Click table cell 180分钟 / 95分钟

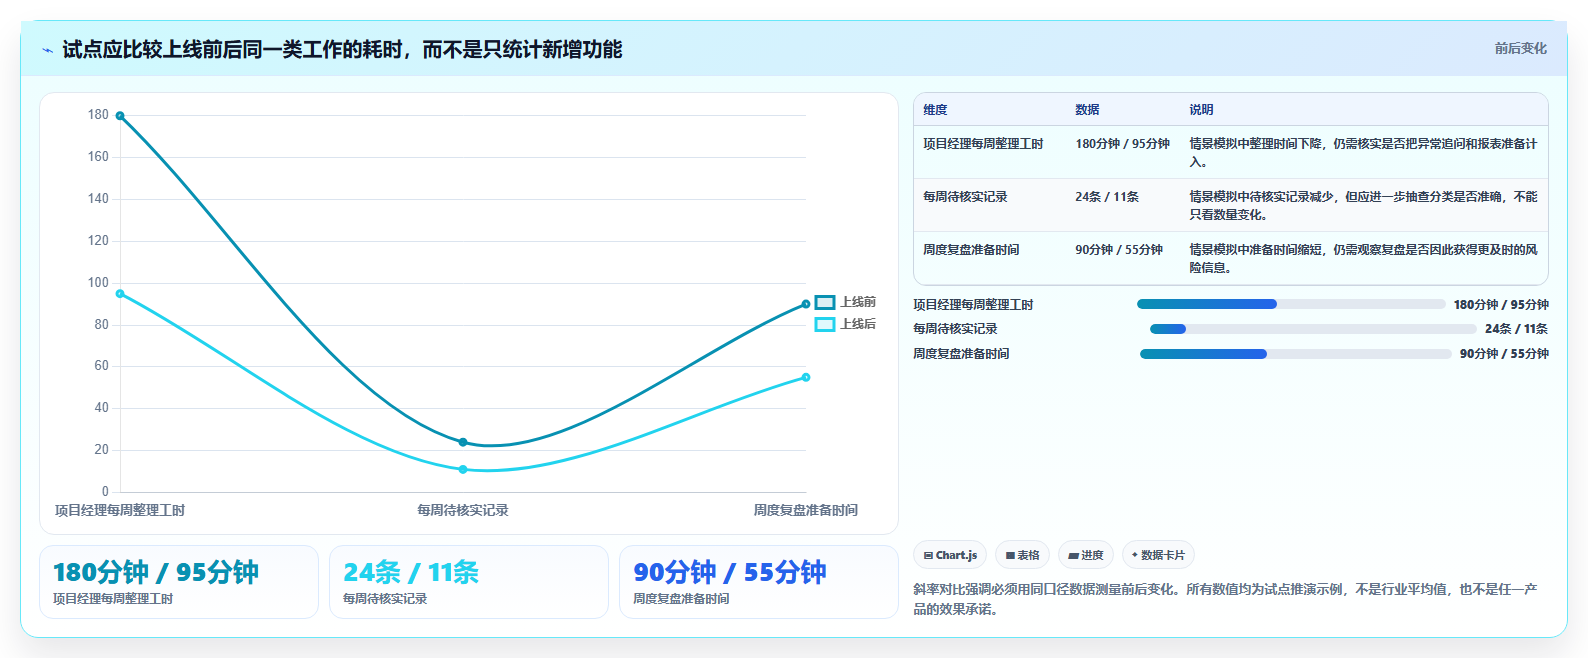[1122, 144]
